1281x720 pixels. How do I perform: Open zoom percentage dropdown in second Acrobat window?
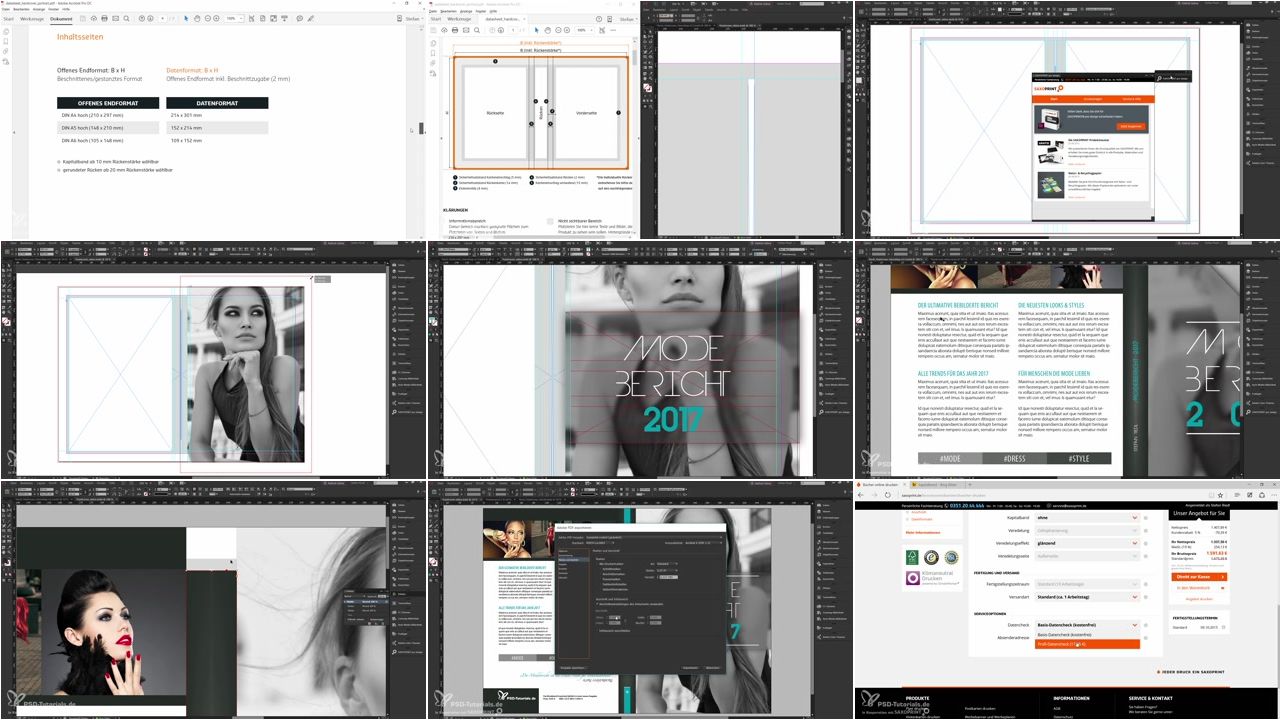click(x=585, y=30)
